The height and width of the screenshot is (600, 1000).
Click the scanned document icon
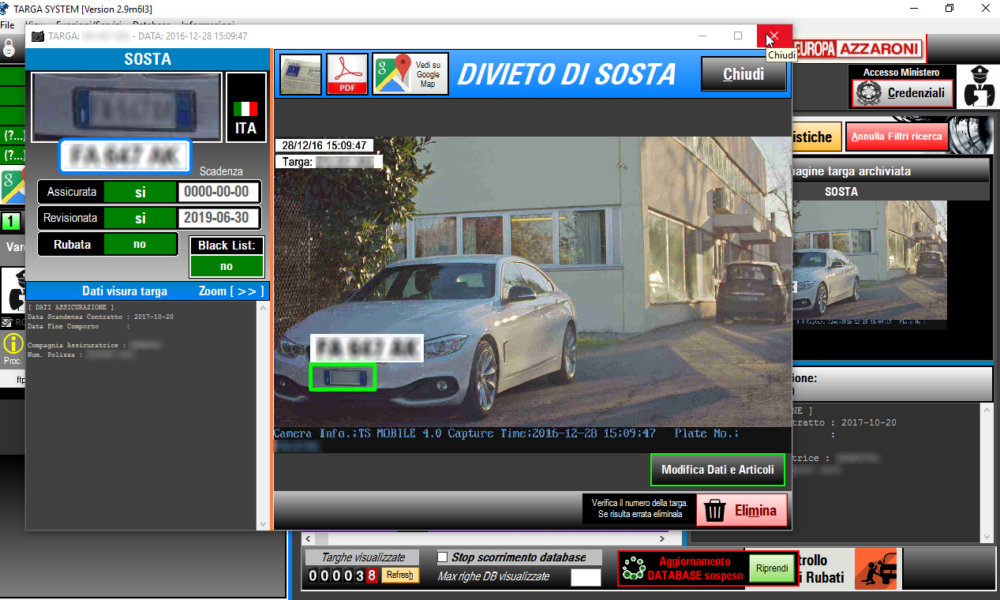coord(300,75)
